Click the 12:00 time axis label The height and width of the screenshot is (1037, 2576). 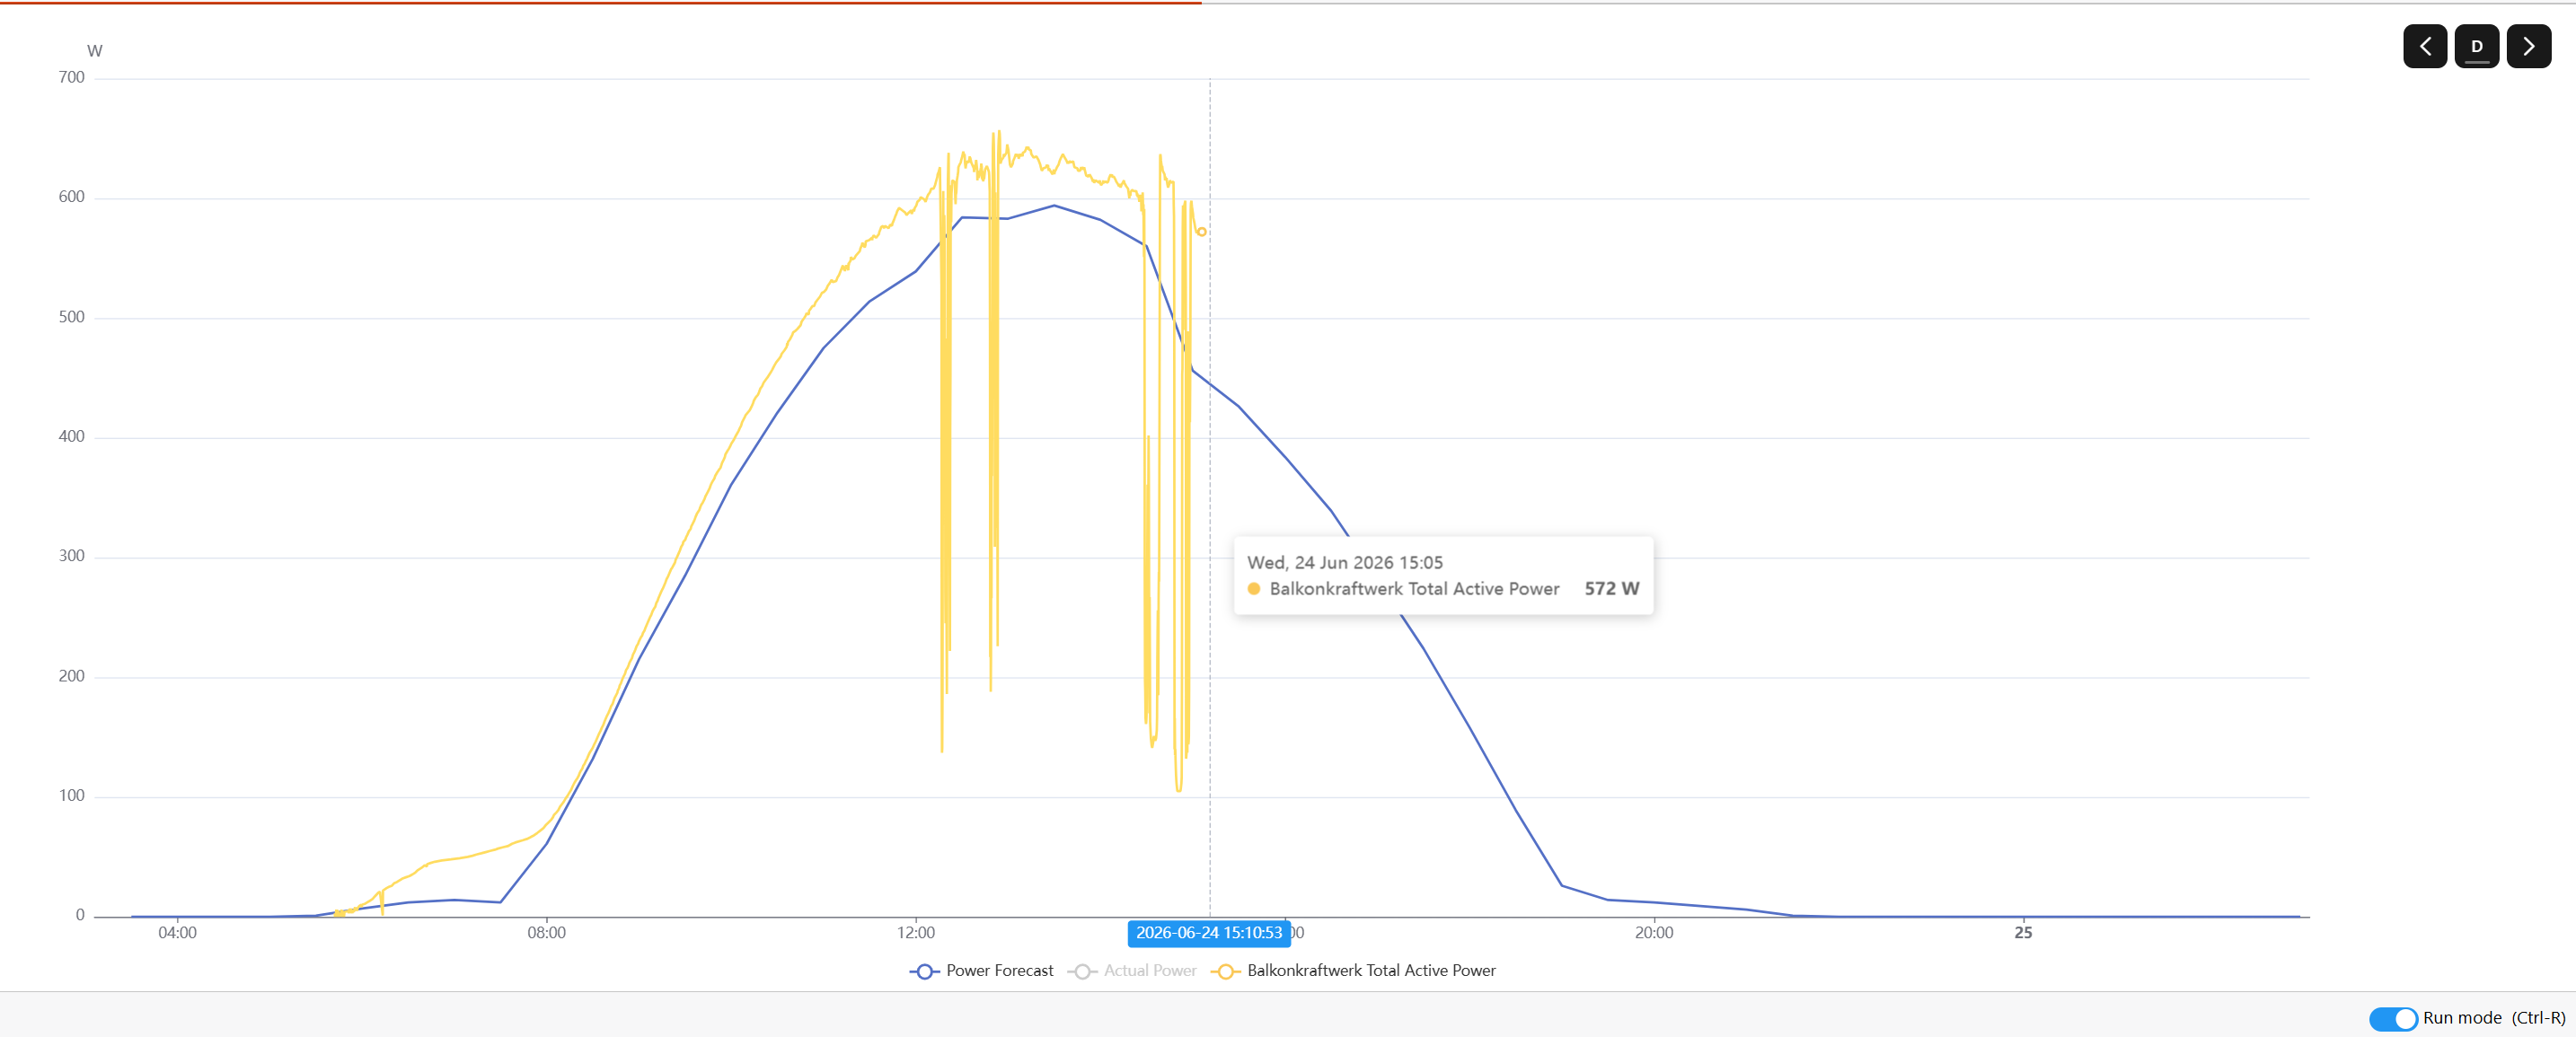click(x=915, y=933)
